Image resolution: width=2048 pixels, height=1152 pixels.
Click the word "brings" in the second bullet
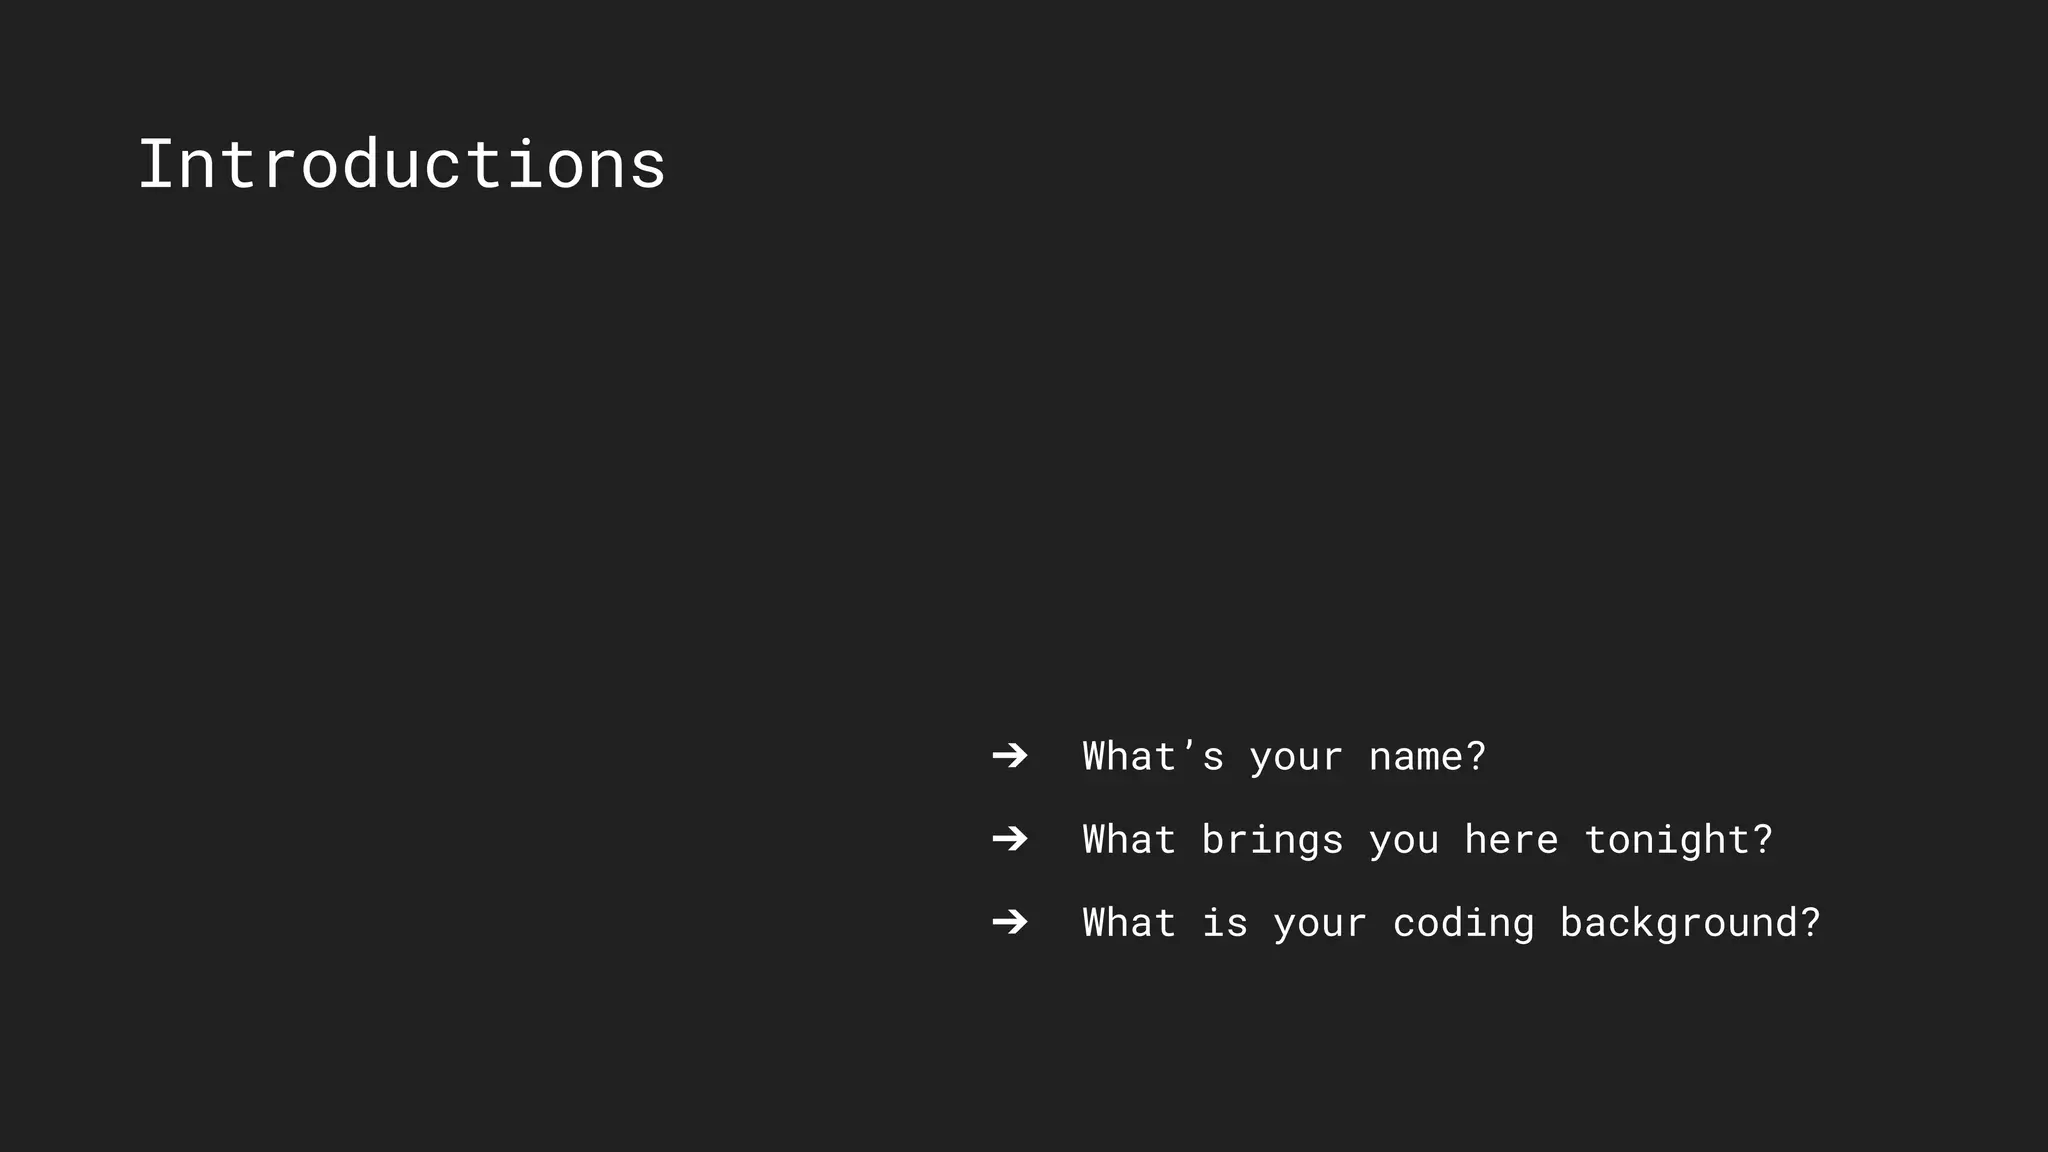click(1272, 842)
